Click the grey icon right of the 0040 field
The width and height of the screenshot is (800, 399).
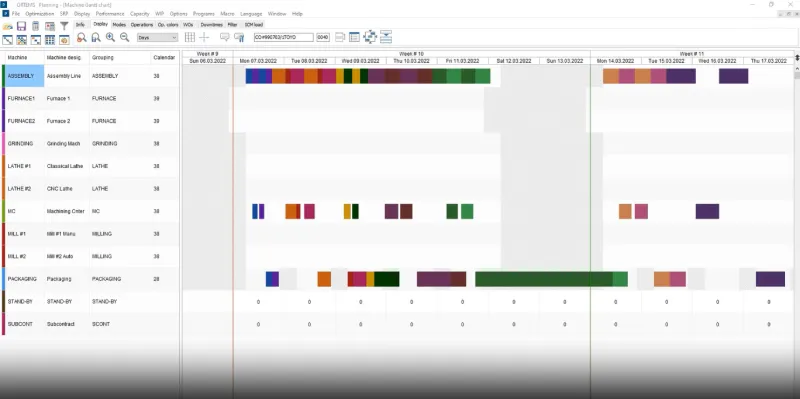click(340, 37)
